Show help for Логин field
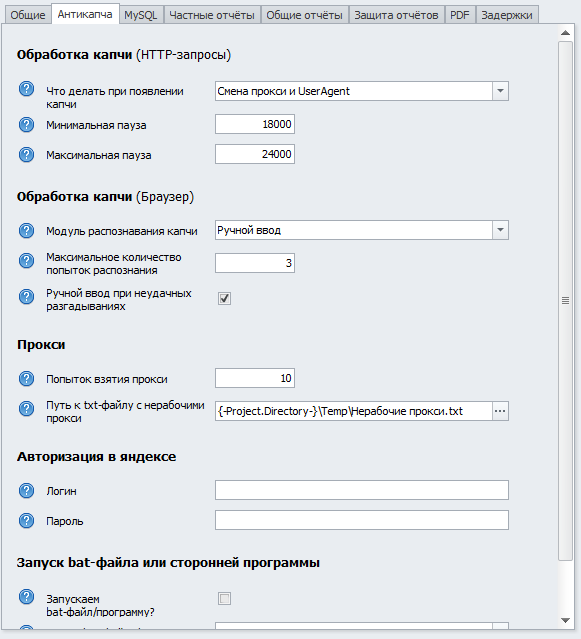Viewport: 581px width, 639px height. pyautogui.click(x=26, y=491)
